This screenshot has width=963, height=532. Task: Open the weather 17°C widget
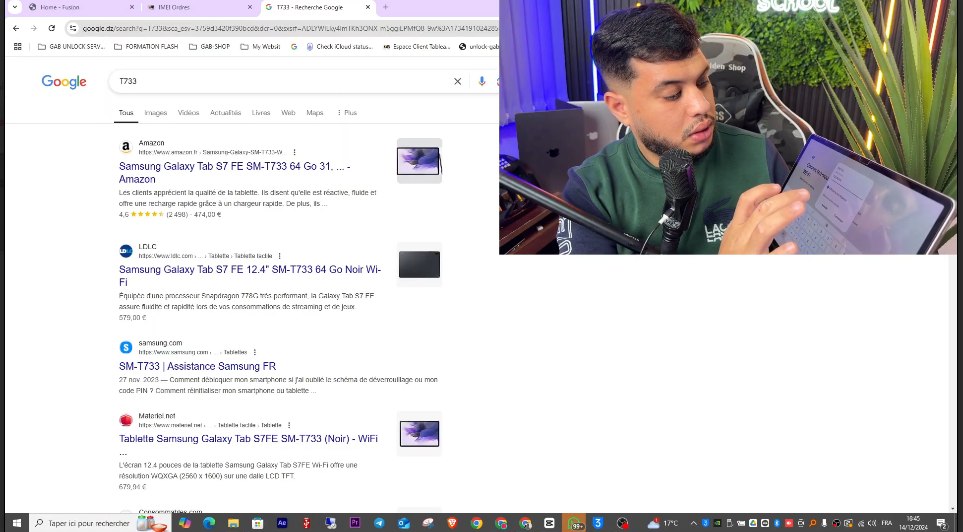(663, 523)
